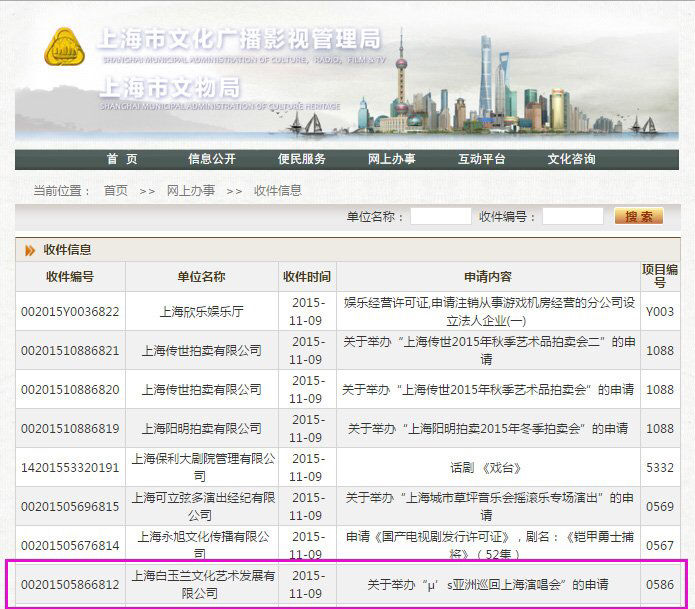
Task: Focus the 单位名称 search input field
Action: click(441, 216)
